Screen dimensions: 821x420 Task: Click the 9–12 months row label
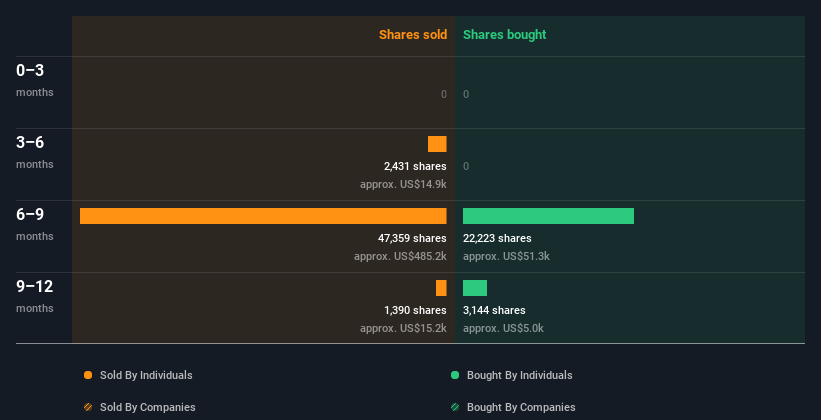coord(35,296)
